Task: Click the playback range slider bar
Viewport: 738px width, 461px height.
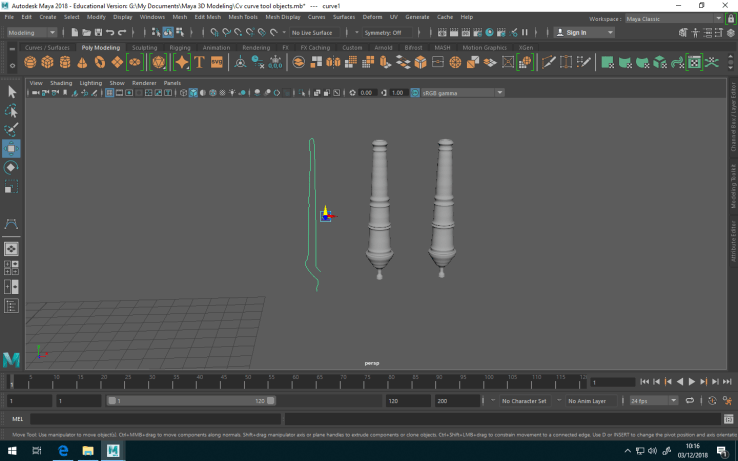Action: tap(190, 400)
